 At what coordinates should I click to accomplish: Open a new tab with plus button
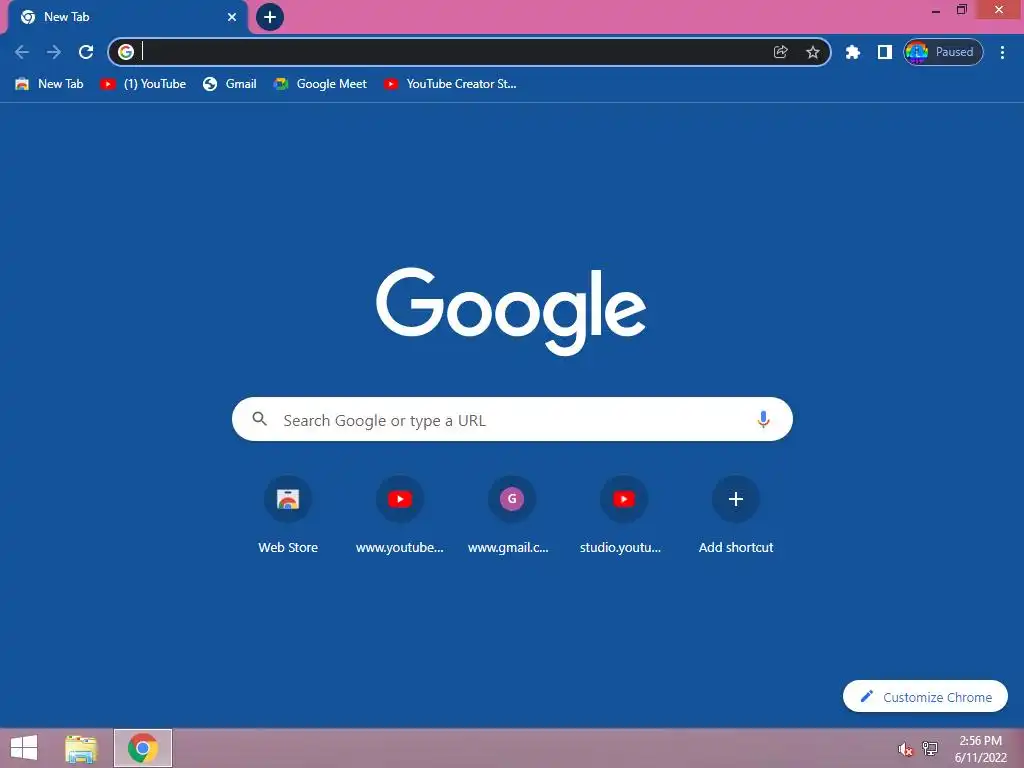click(x=270, y=17)
